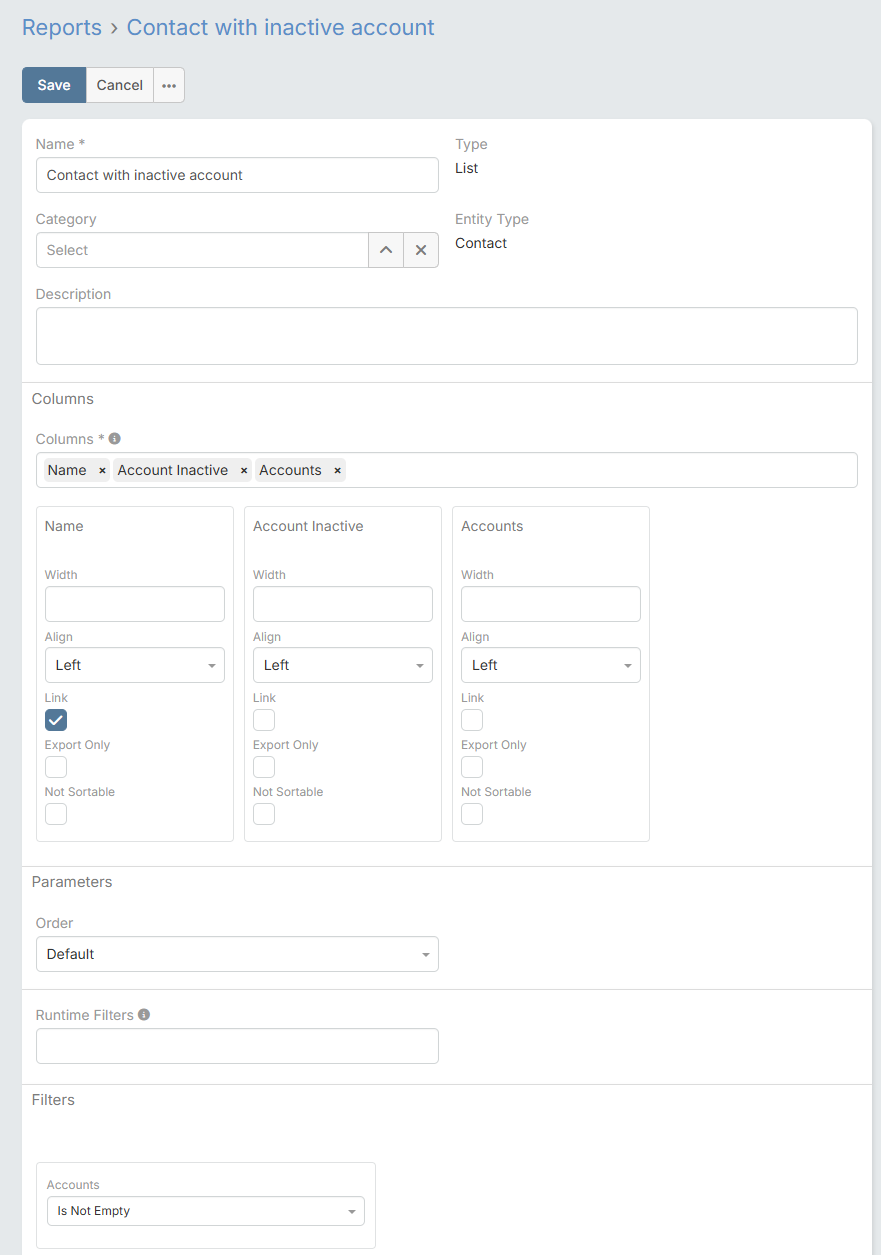
Task: Click the Runtime Filters info icon
Action: [144, 1015]
